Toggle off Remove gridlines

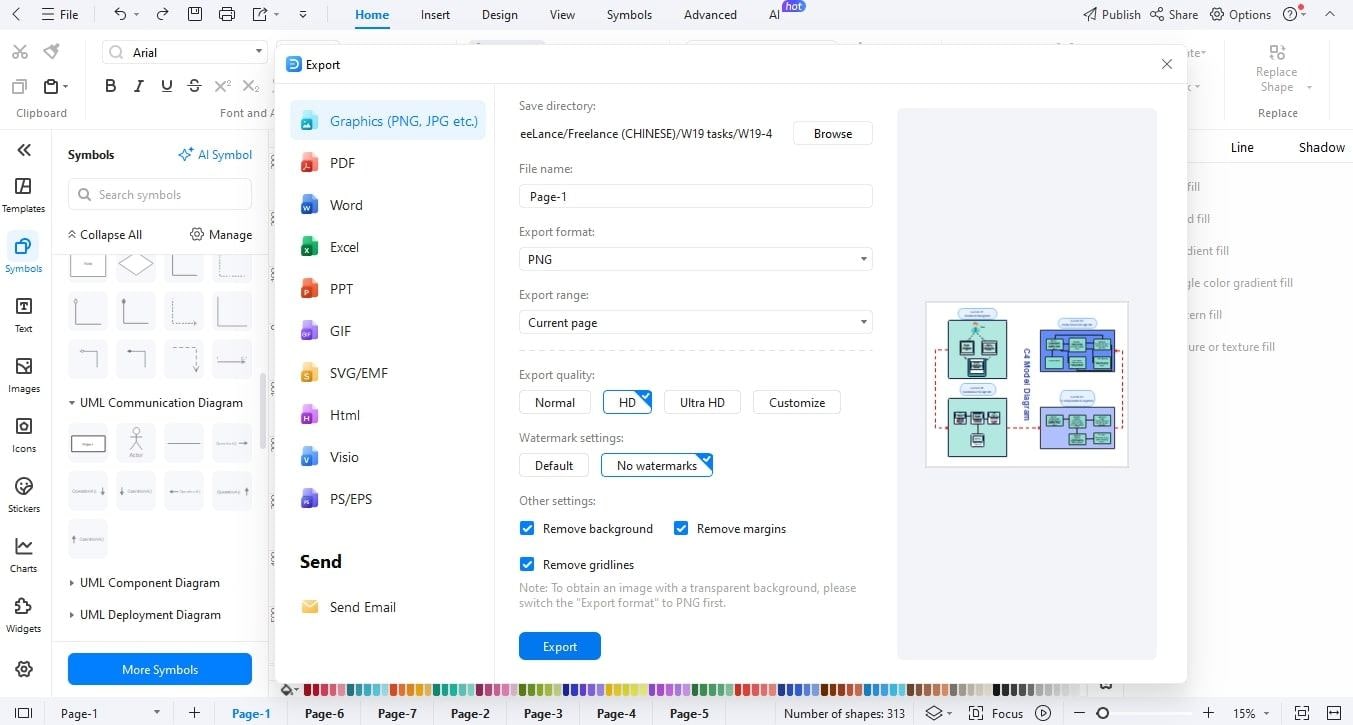point(527,564)
